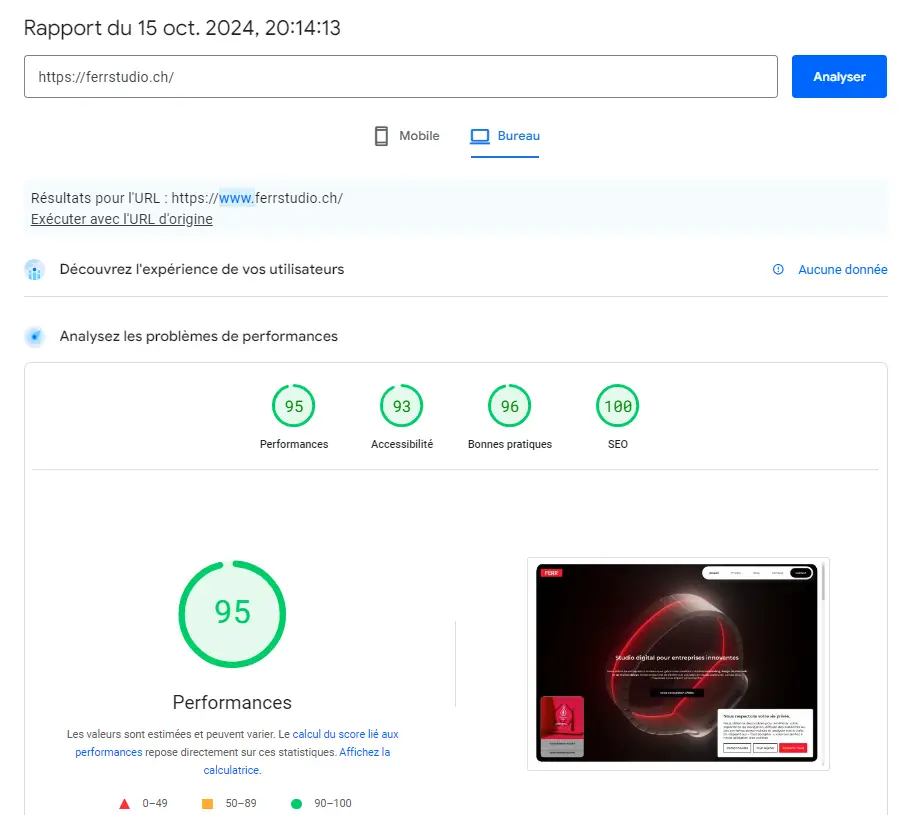Click the website screenshot thumbnail
905x815 pixels.
pos(678,663)
